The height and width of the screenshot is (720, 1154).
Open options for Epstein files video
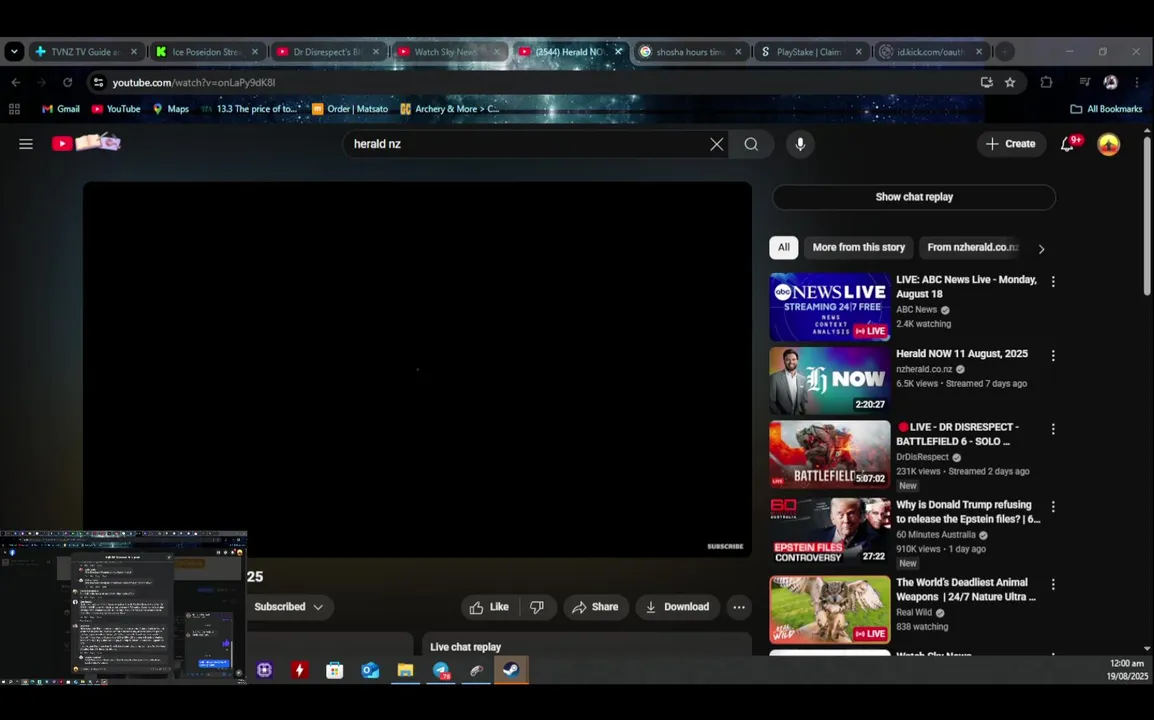click(x=1053, y=507)
